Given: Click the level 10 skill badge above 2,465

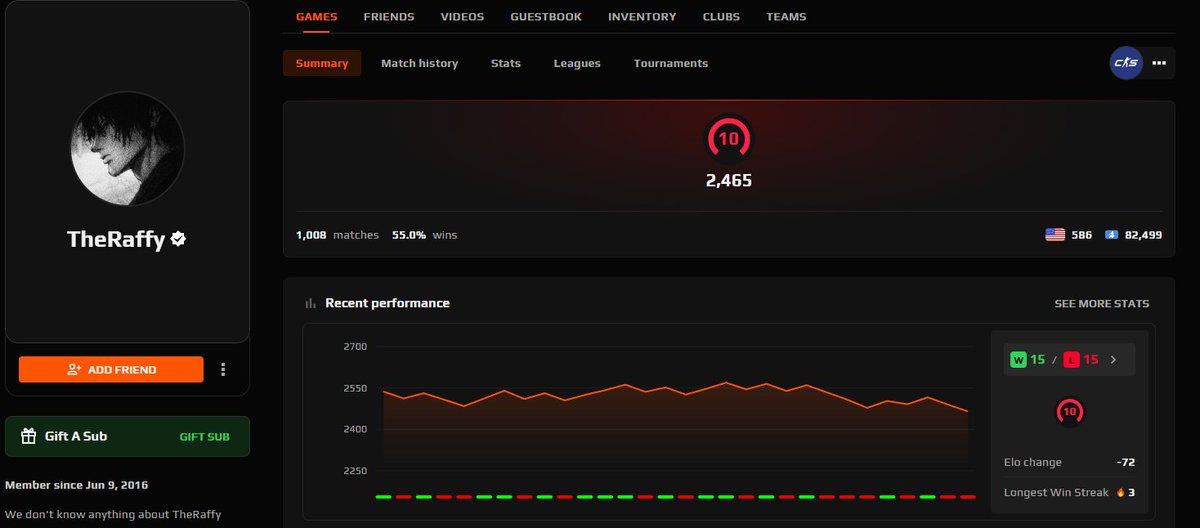Looking at the screenshot, I should [729, 140].
